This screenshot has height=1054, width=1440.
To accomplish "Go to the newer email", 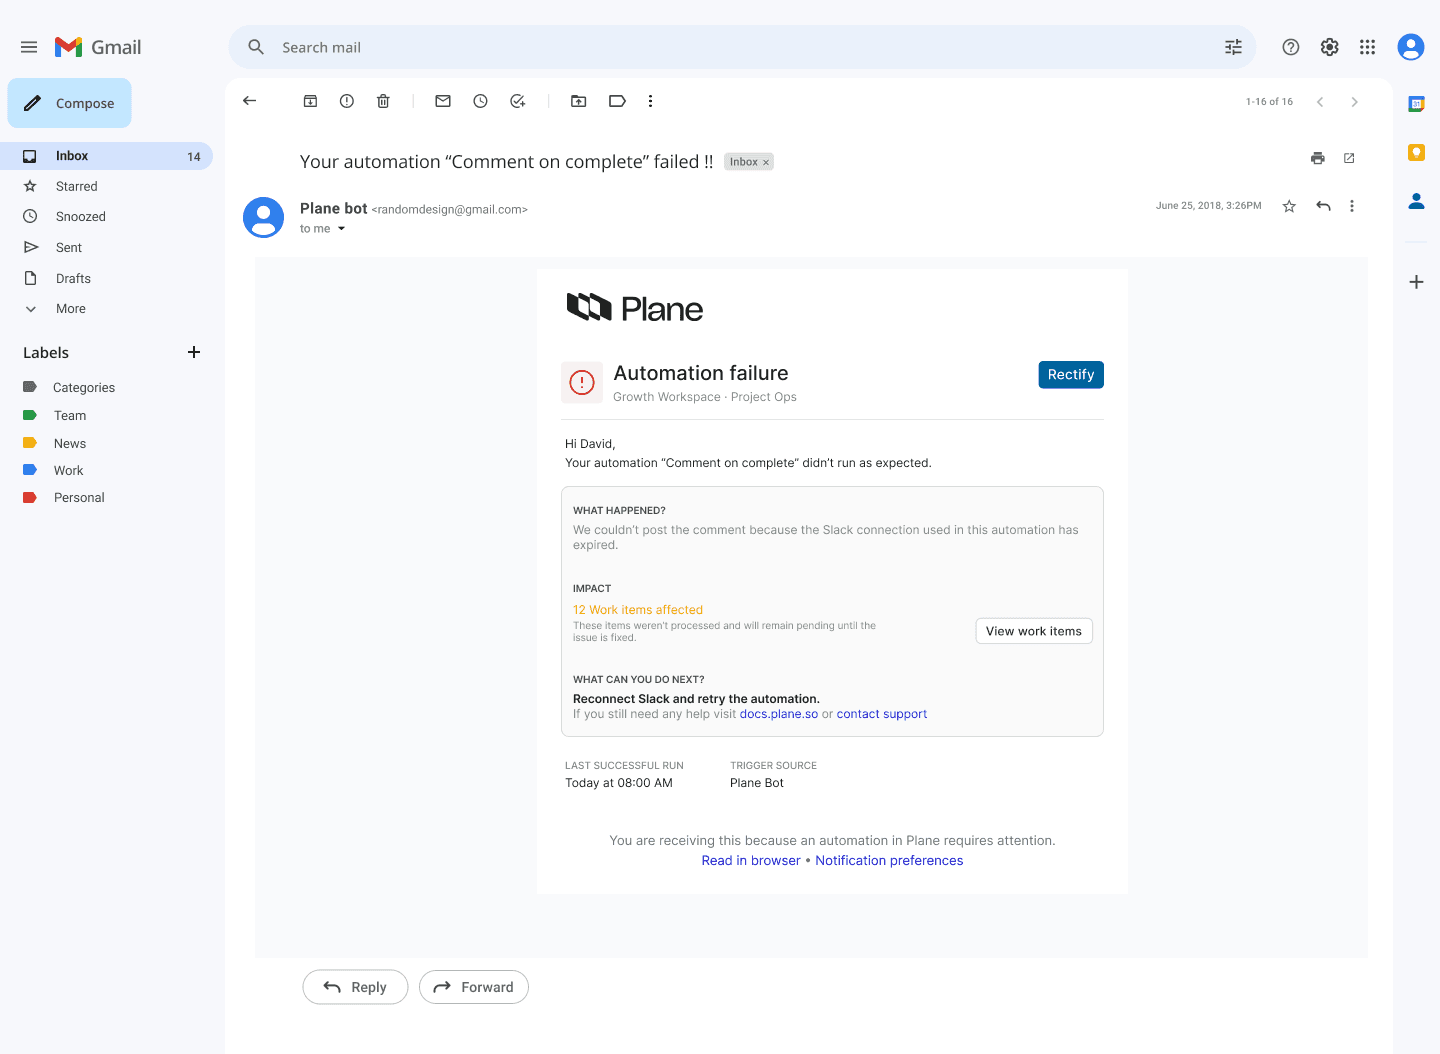I will (1320, 102).
